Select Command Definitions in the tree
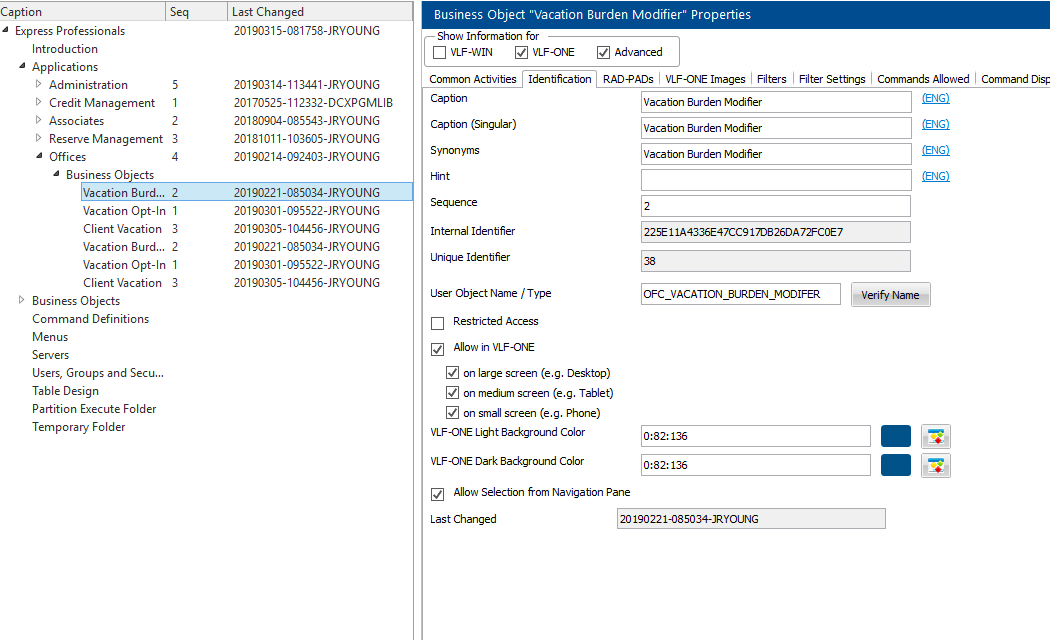This screenshot has height=640, width=1050. (x=90, y=319)
